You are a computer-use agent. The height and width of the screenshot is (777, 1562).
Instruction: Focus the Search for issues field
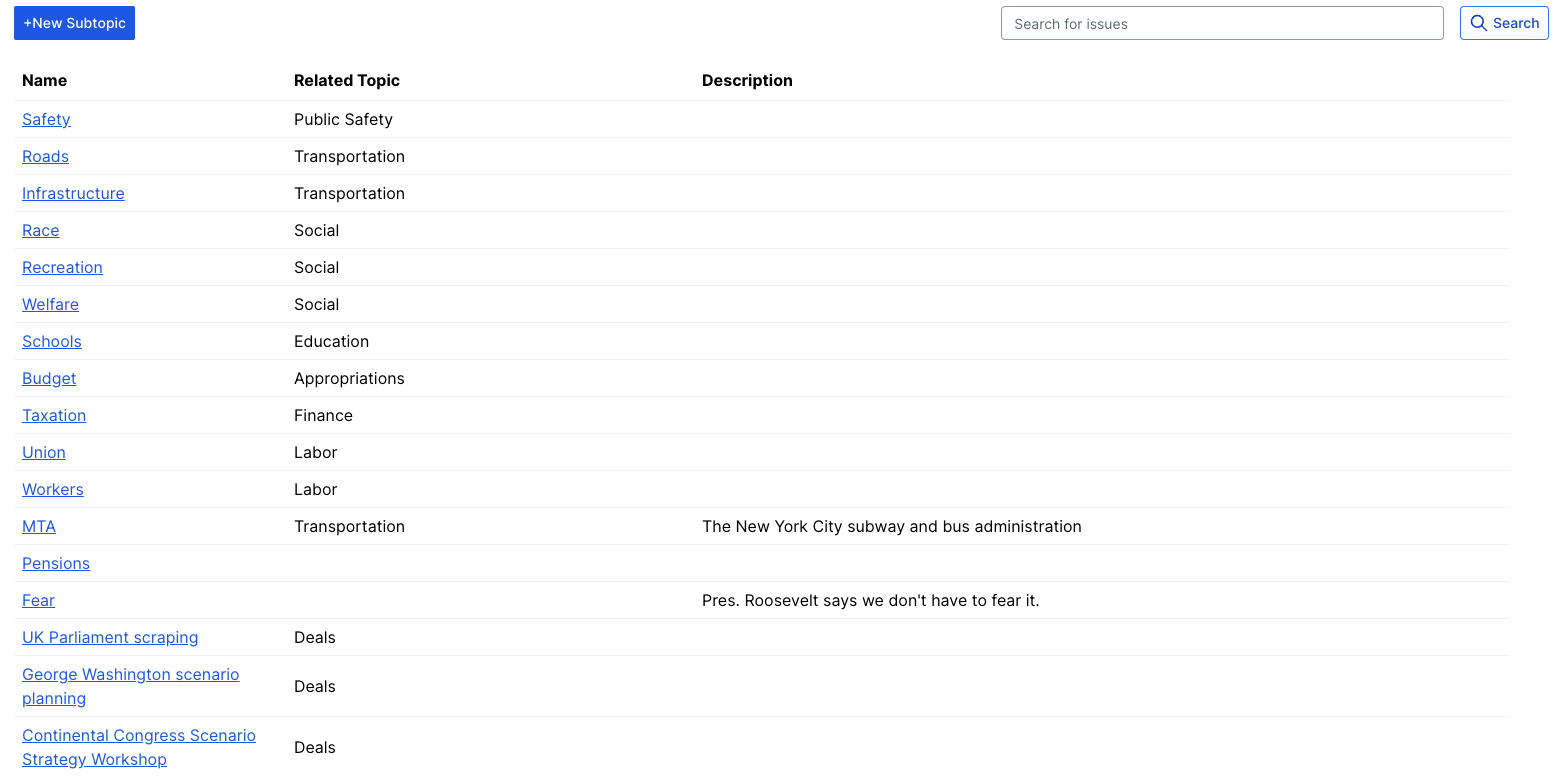point(1222,23)
